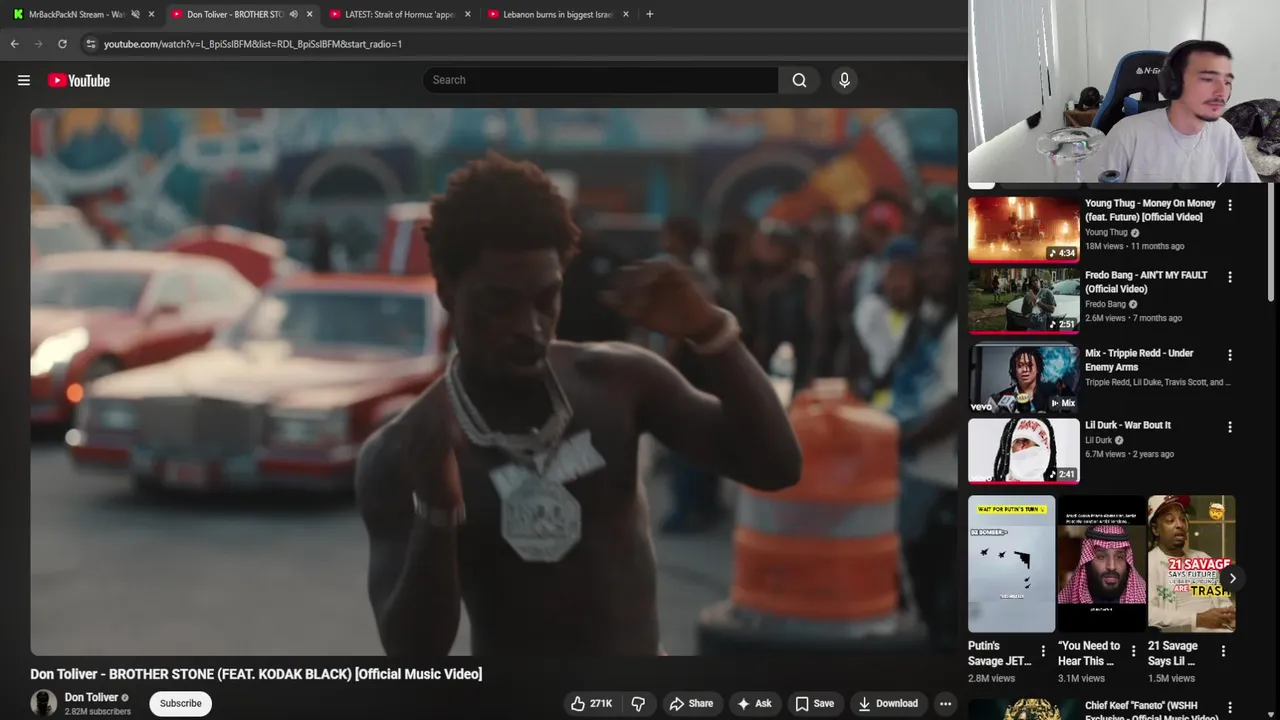1280x720 pixels.
Task: Click the video title BROTHER STONE text
Action: 256,674
